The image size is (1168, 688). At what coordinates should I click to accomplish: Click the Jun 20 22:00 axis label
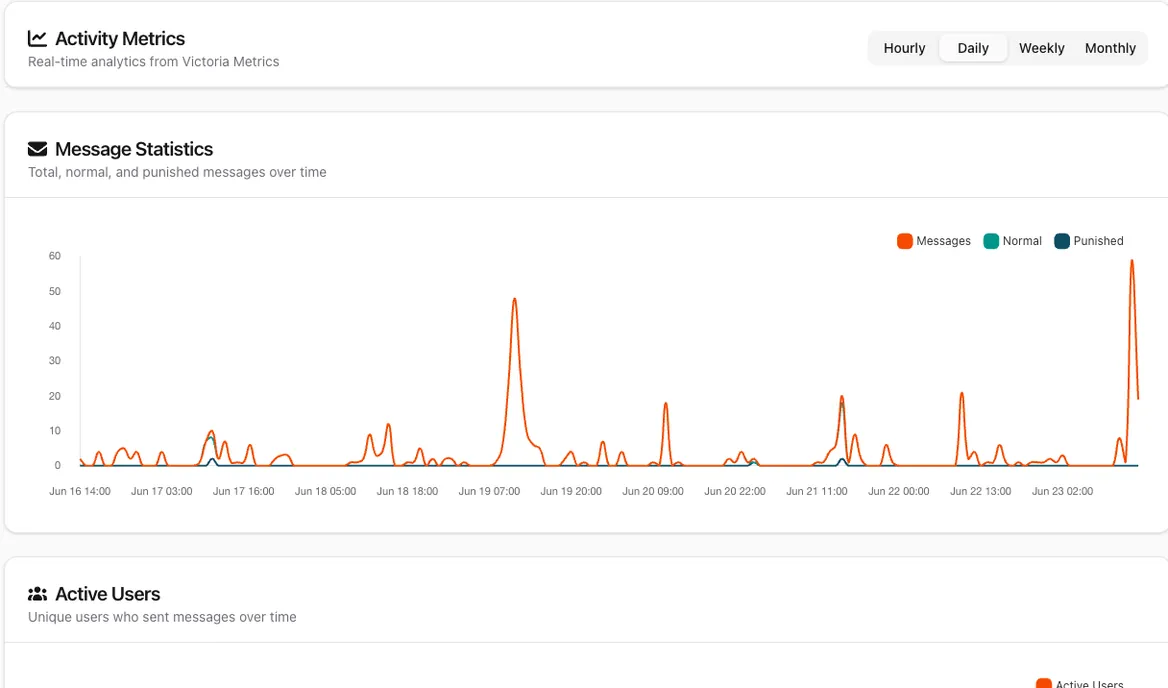[735, 491]
